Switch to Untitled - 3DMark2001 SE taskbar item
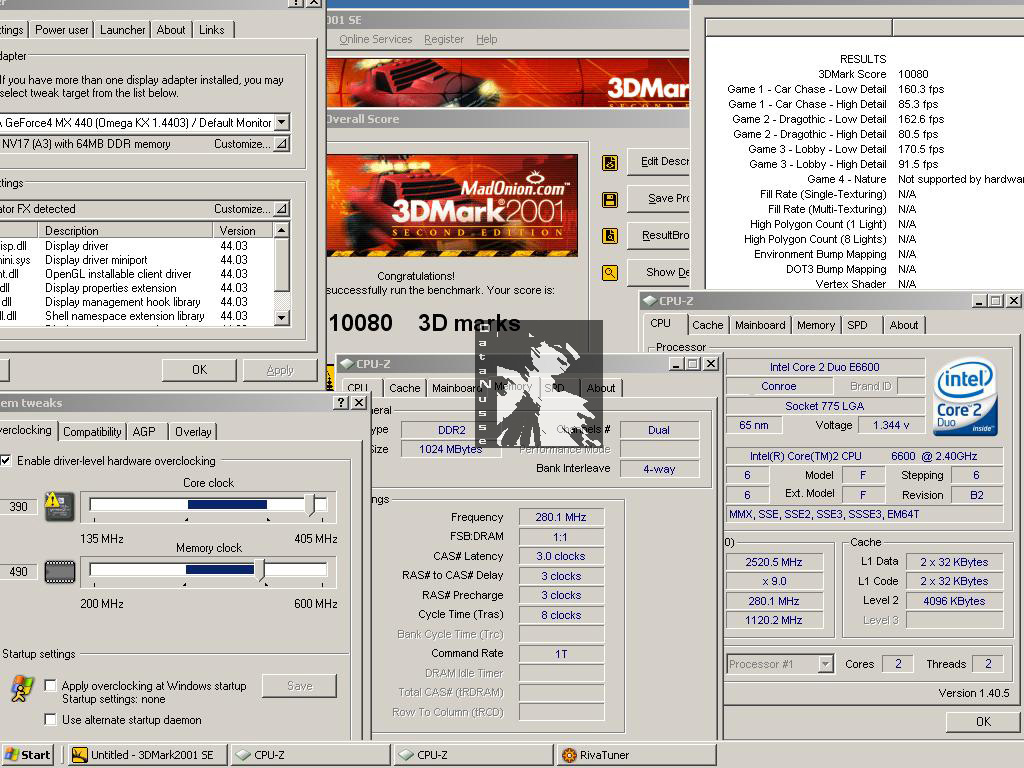1024x768 pixels. point(148,755)
